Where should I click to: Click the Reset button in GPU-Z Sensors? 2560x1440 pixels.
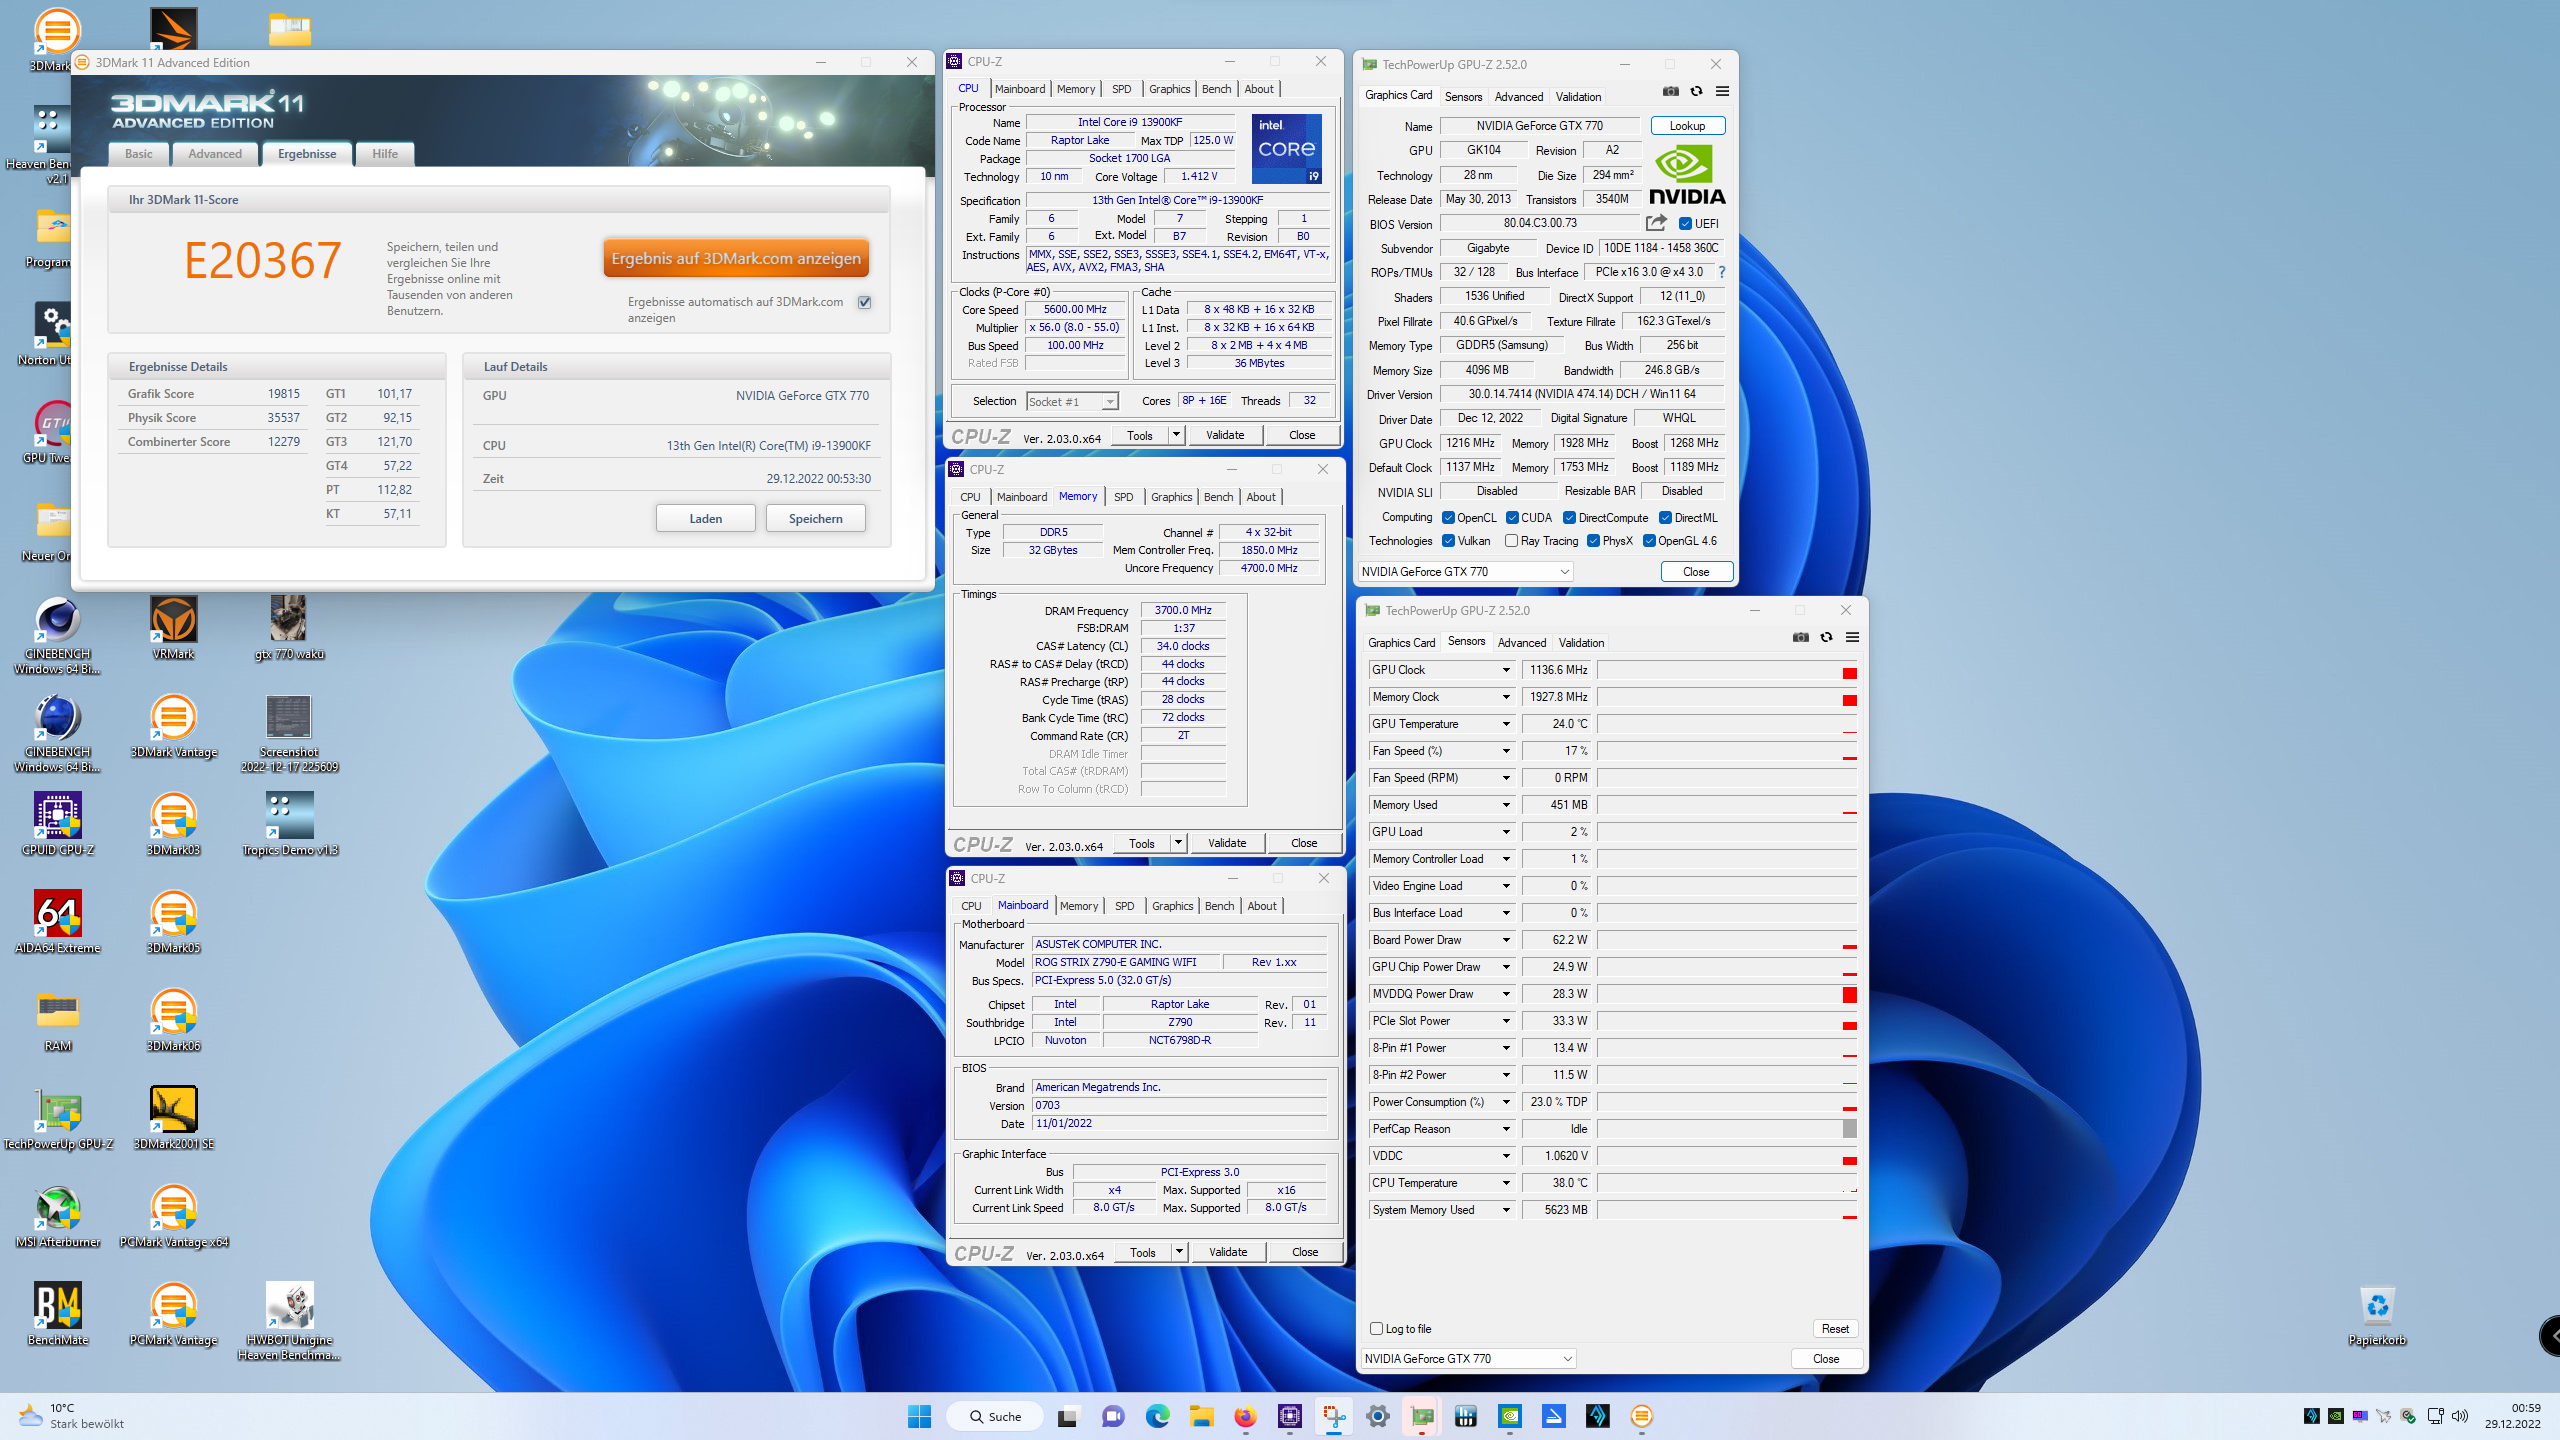point(1835,1329)
